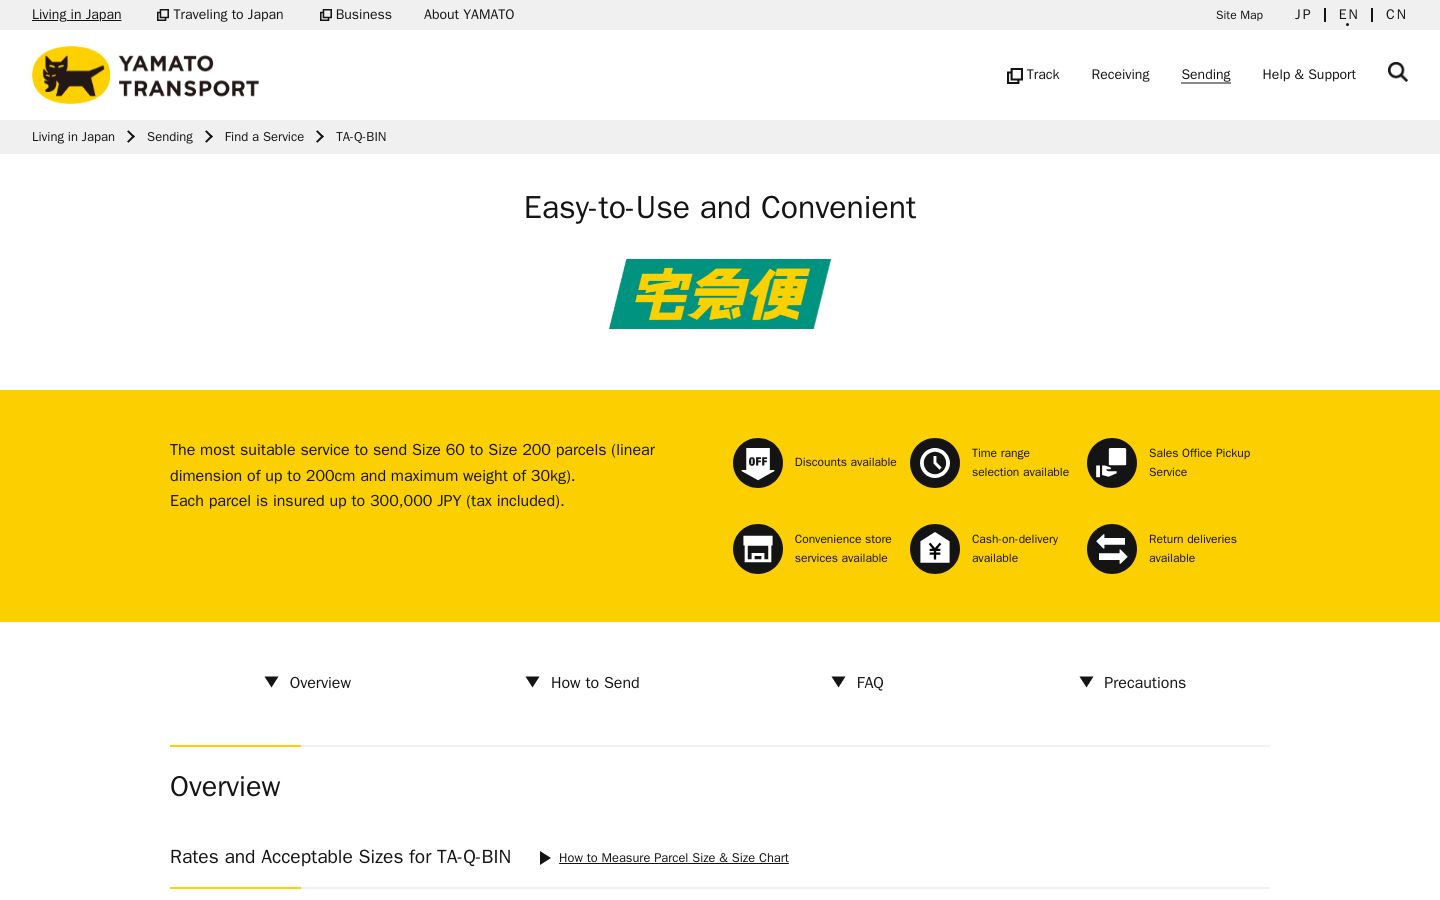The width and height of the screenshot is (1440, 900).
Task: Click the Rates and Acceptable Sizes for TA-Q-BIN heading
Action: (340, 857)
